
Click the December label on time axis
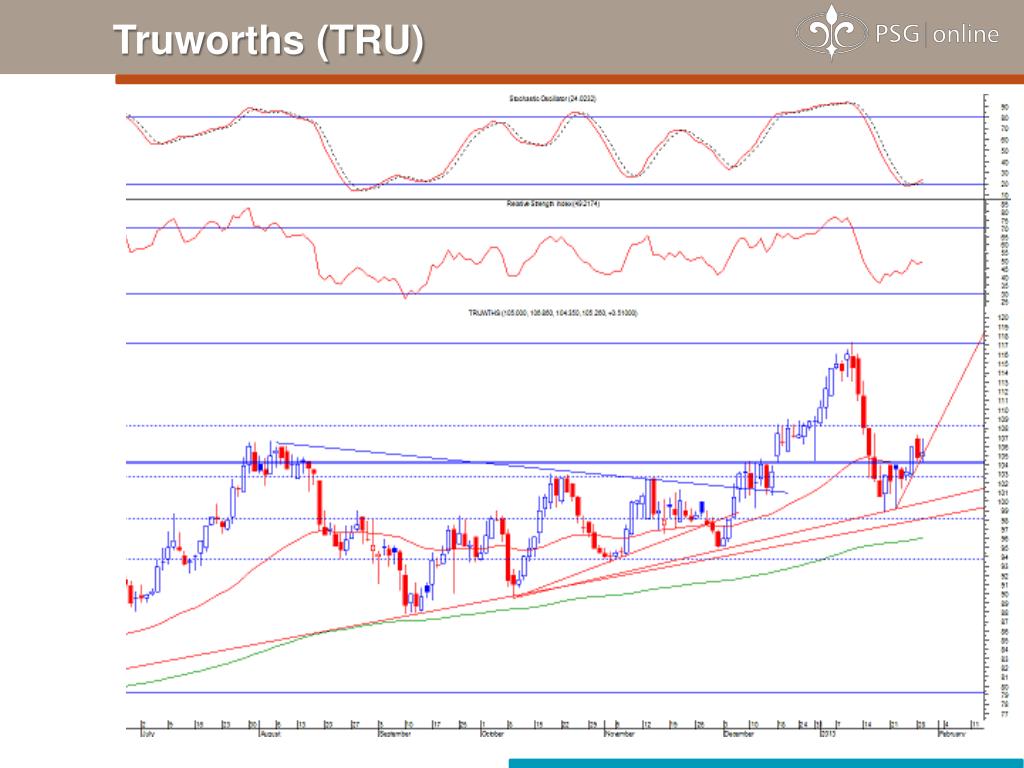click(739, 734)
